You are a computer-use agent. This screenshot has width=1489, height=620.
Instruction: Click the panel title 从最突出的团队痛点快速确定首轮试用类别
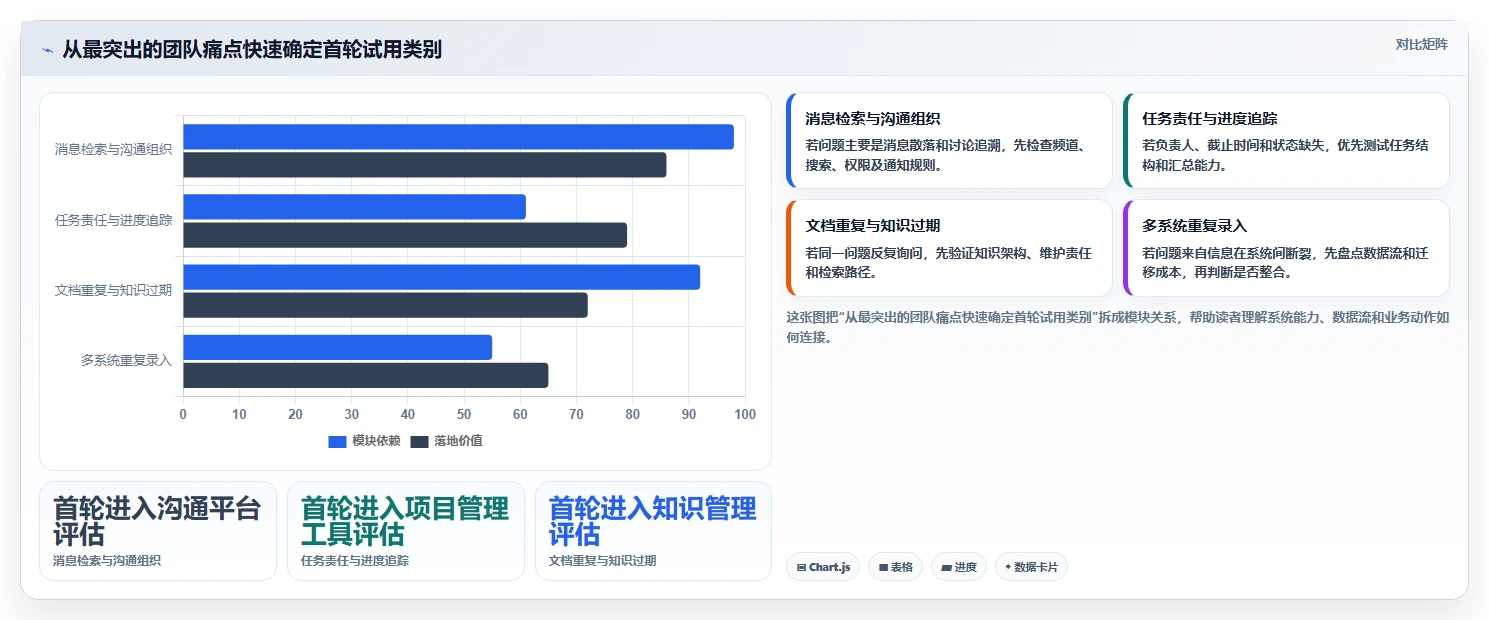click(x=252, y=50)
